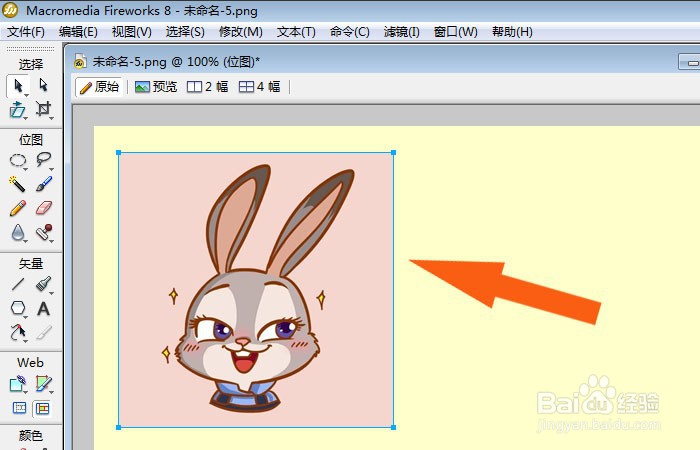This screenshot has height=450, width=700.
Task: Open the 编辑(E) menu
Action: 78,32
